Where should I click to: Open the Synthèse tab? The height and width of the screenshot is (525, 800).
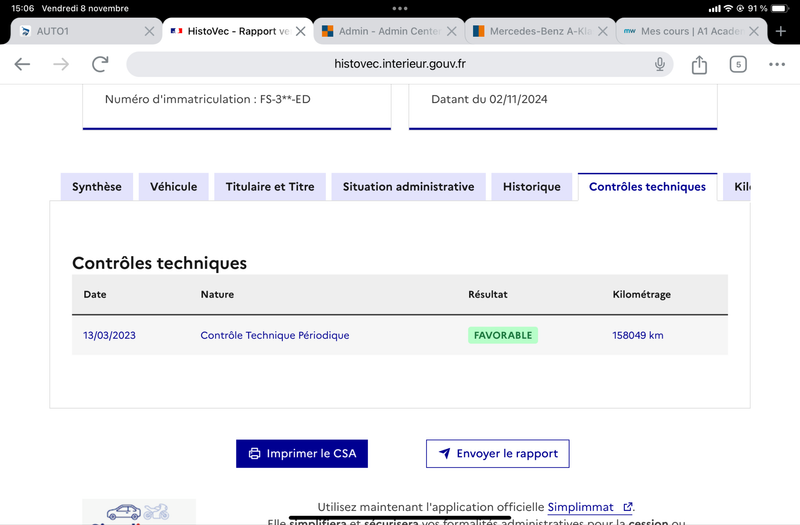tap(97, 187)
